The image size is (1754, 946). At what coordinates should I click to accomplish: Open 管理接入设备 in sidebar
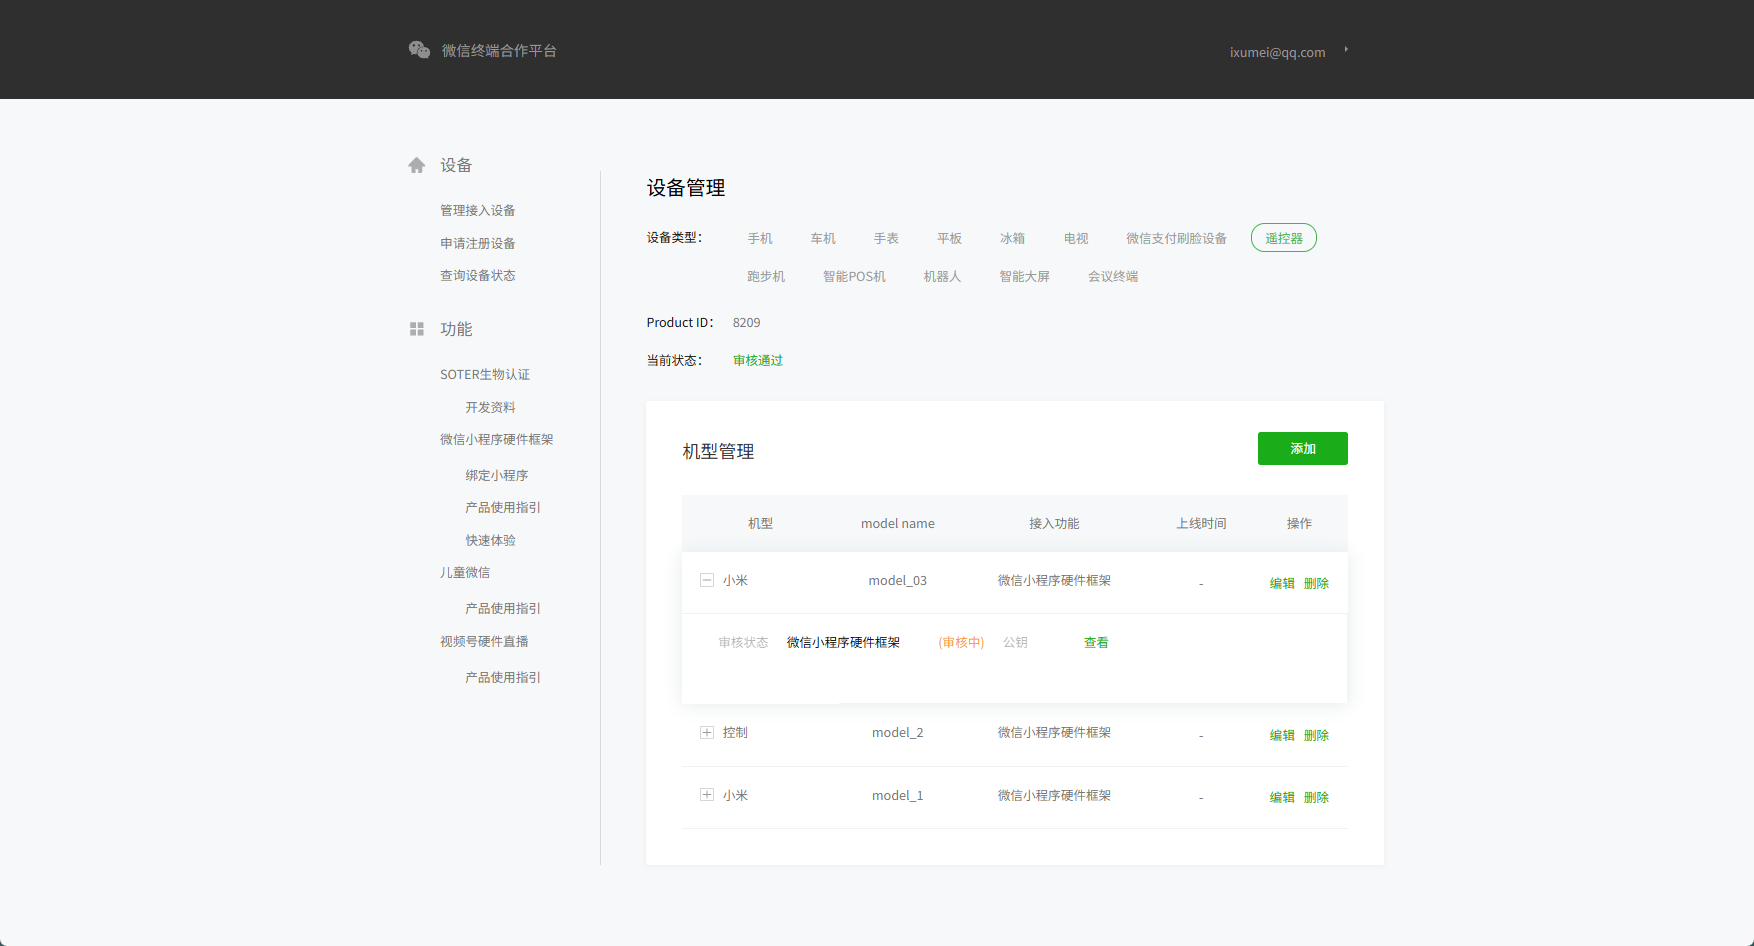click(478, 210)
